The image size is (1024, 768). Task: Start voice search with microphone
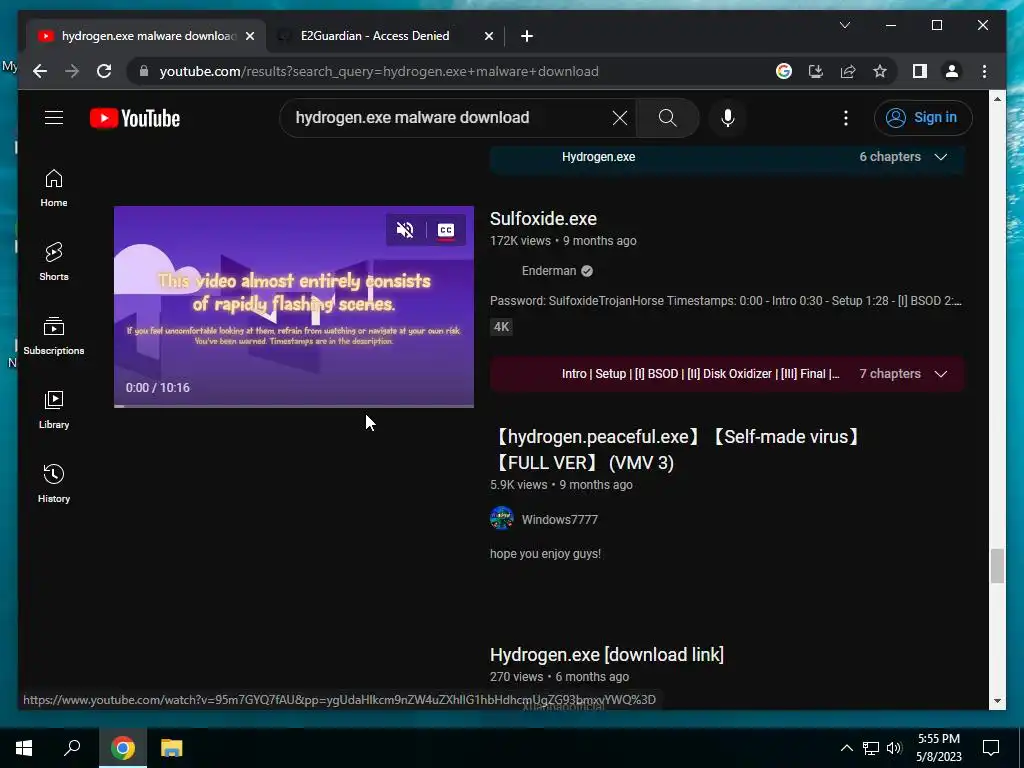click(x=728, y=118)
